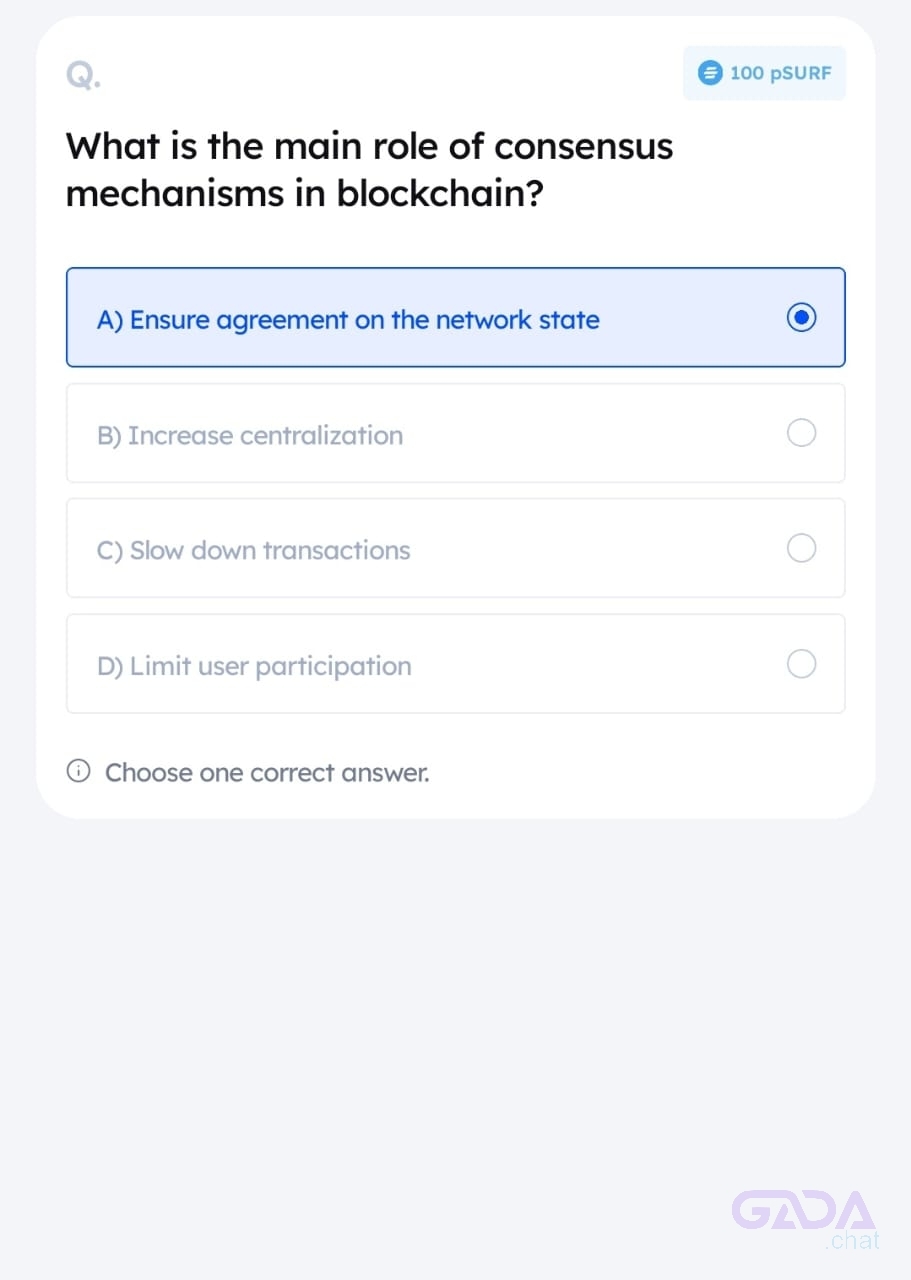Click the consensus mechanisms question heading
The image size is (911, 1280).
(x=370, y=169)
